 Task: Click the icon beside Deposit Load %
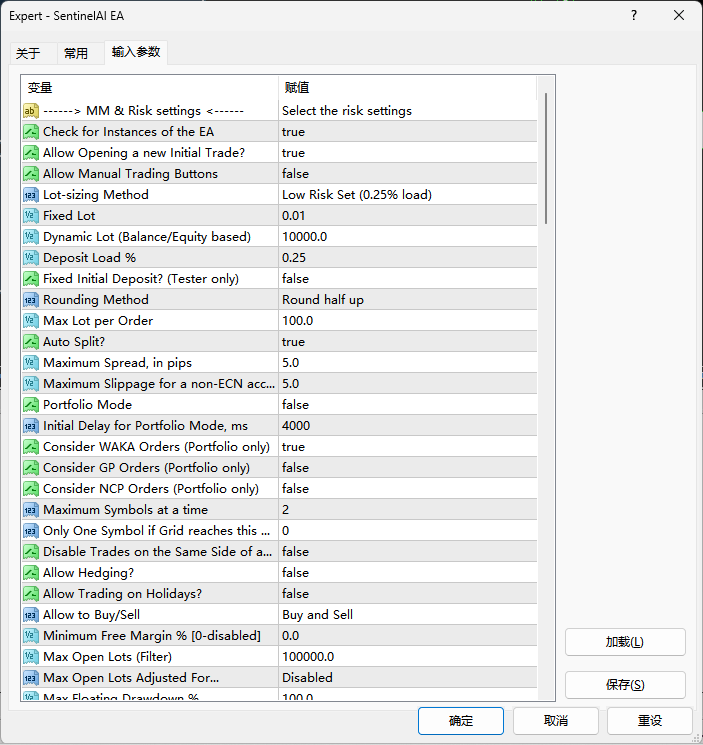pyautogui.click(x=31, y=258)
